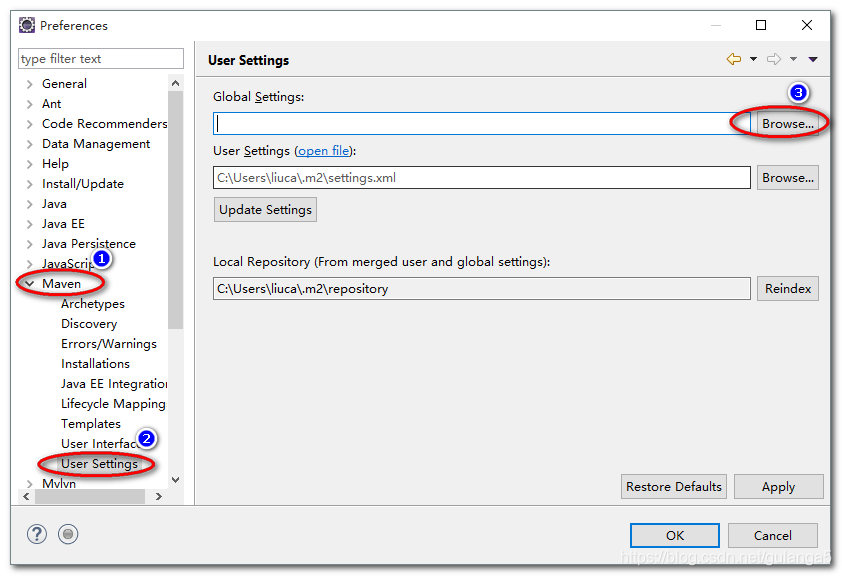Screen dimensions: 842x576
Task: Expand the General preferences category
Action: pos(30,84)
